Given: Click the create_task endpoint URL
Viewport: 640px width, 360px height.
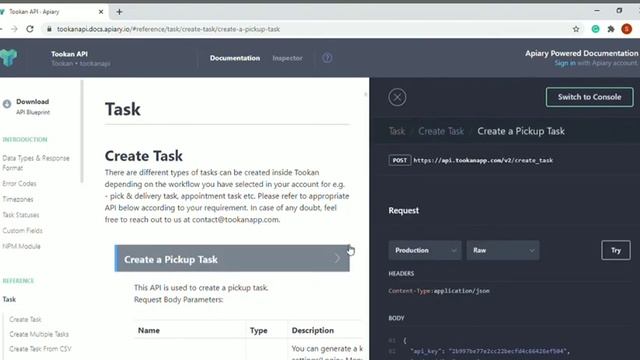Looking at the screenshot, I should (483, 160).
